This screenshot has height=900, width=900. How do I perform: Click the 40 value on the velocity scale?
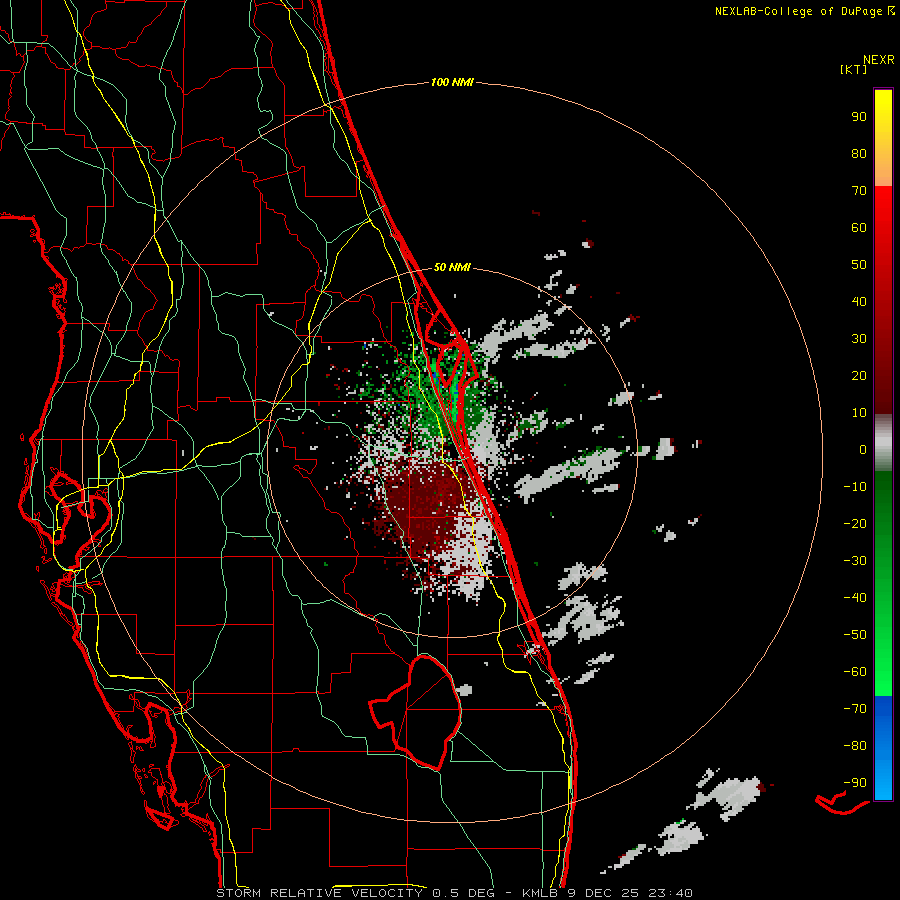coord(859,301)
